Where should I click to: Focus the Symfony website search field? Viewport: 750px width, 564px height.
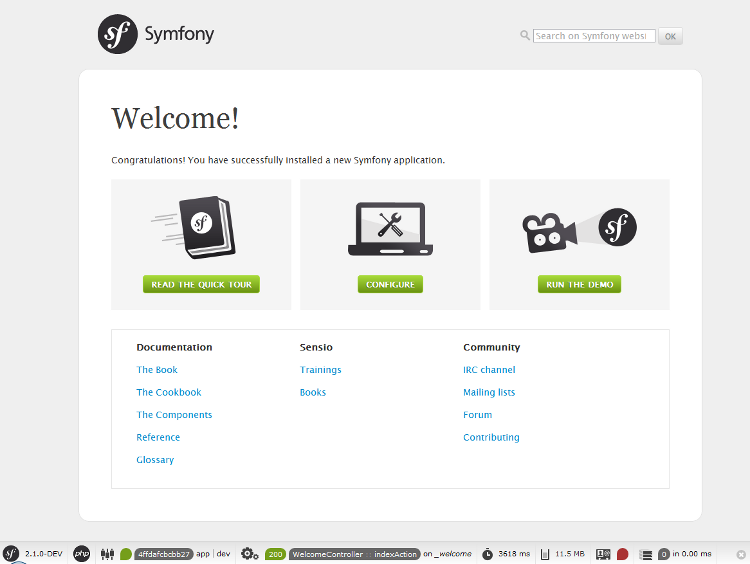tap(594, 36)
